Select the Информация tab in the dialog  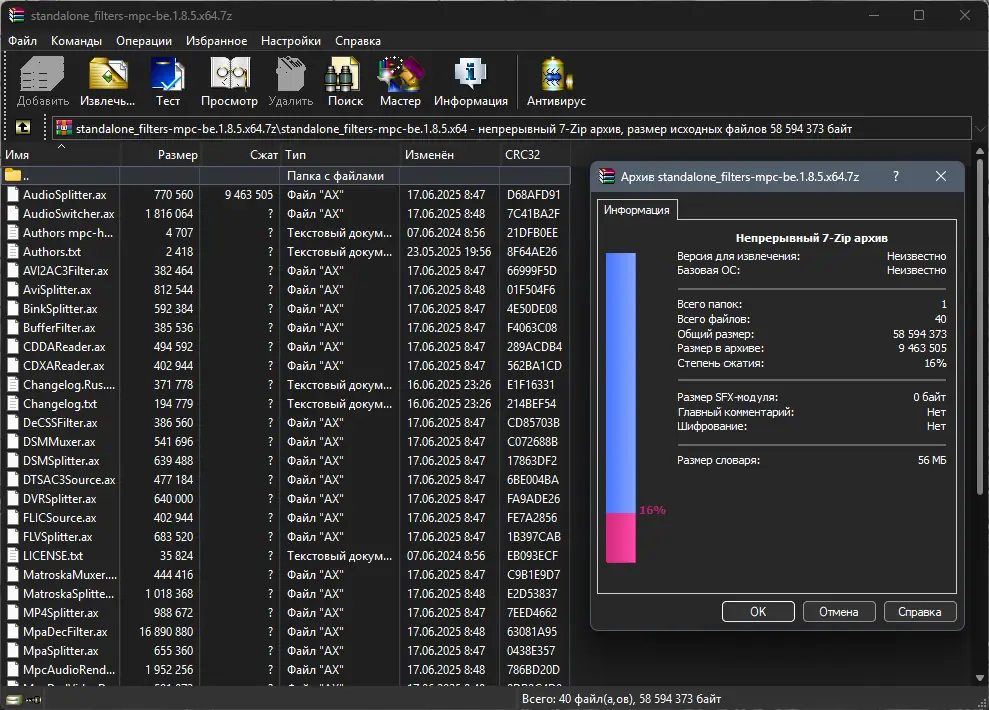coord(638,210)
